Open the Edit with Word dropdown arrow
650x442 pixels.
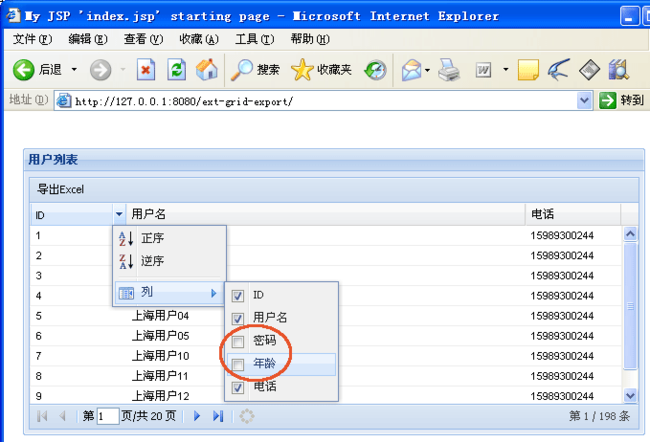pyautogui.click(x=506, y=69)
